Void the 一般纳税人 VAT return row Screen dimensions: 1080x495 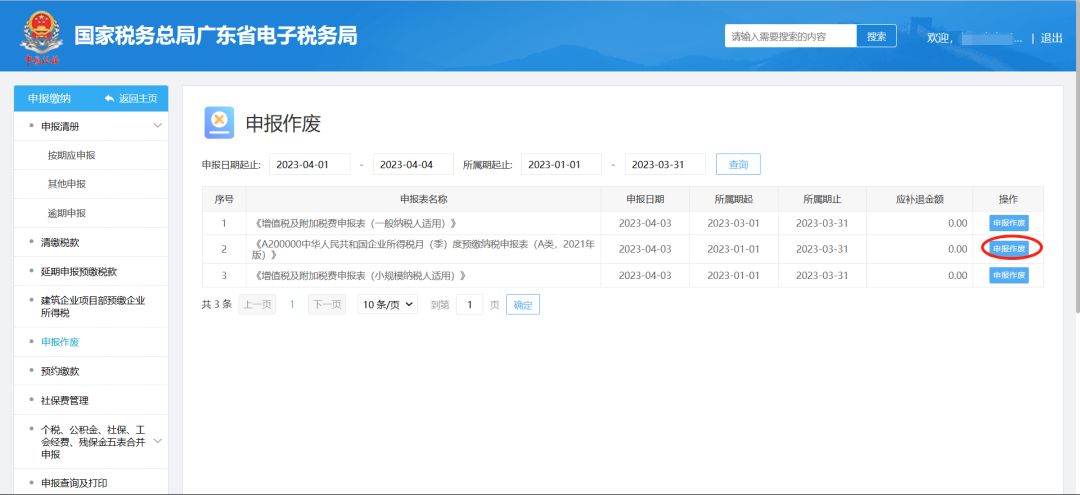[1009, 223]
